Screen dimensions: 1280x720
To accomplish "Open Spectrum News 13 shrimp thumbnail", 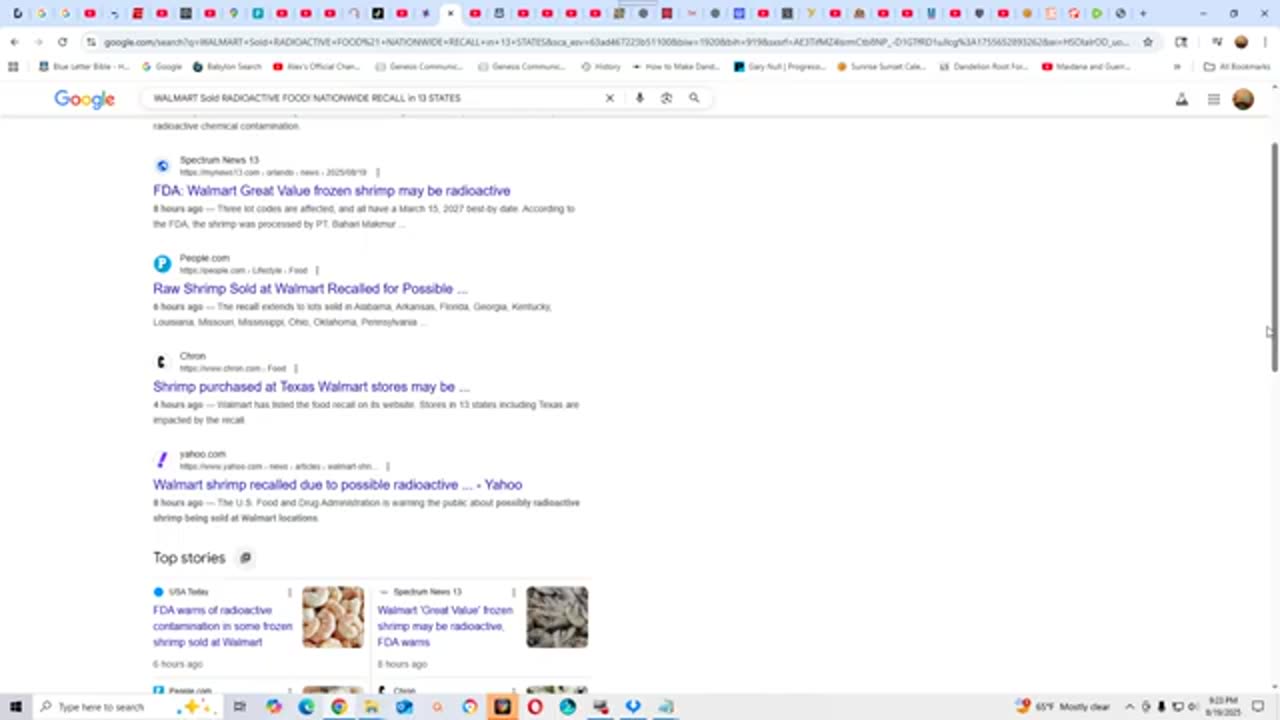I will pyautogui.click(x=557, y=617).
